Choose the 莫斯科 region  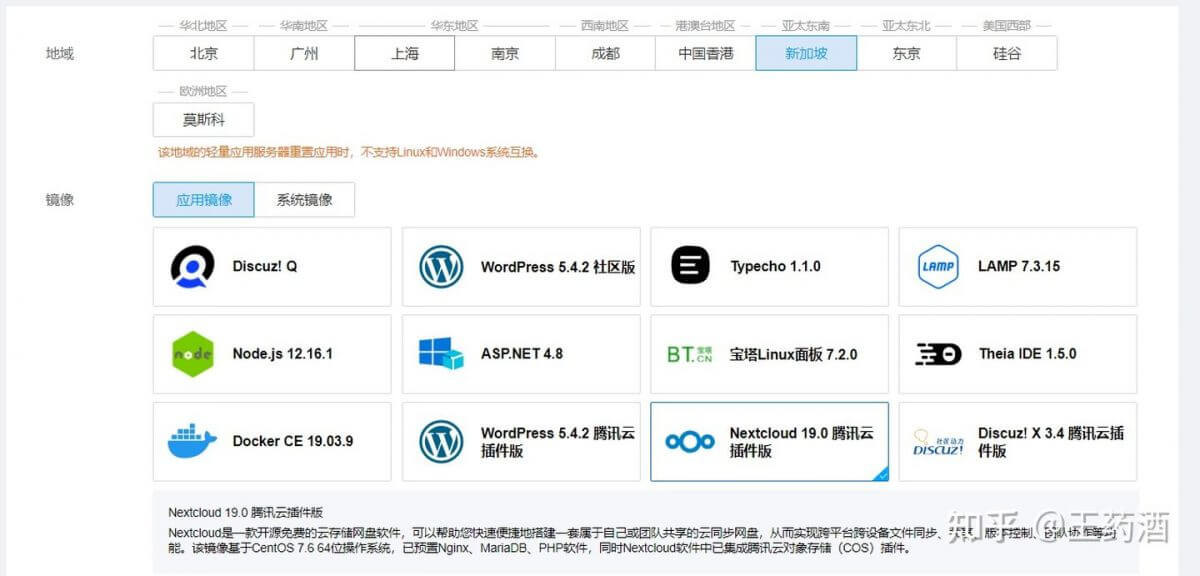[x=204, y=119]
